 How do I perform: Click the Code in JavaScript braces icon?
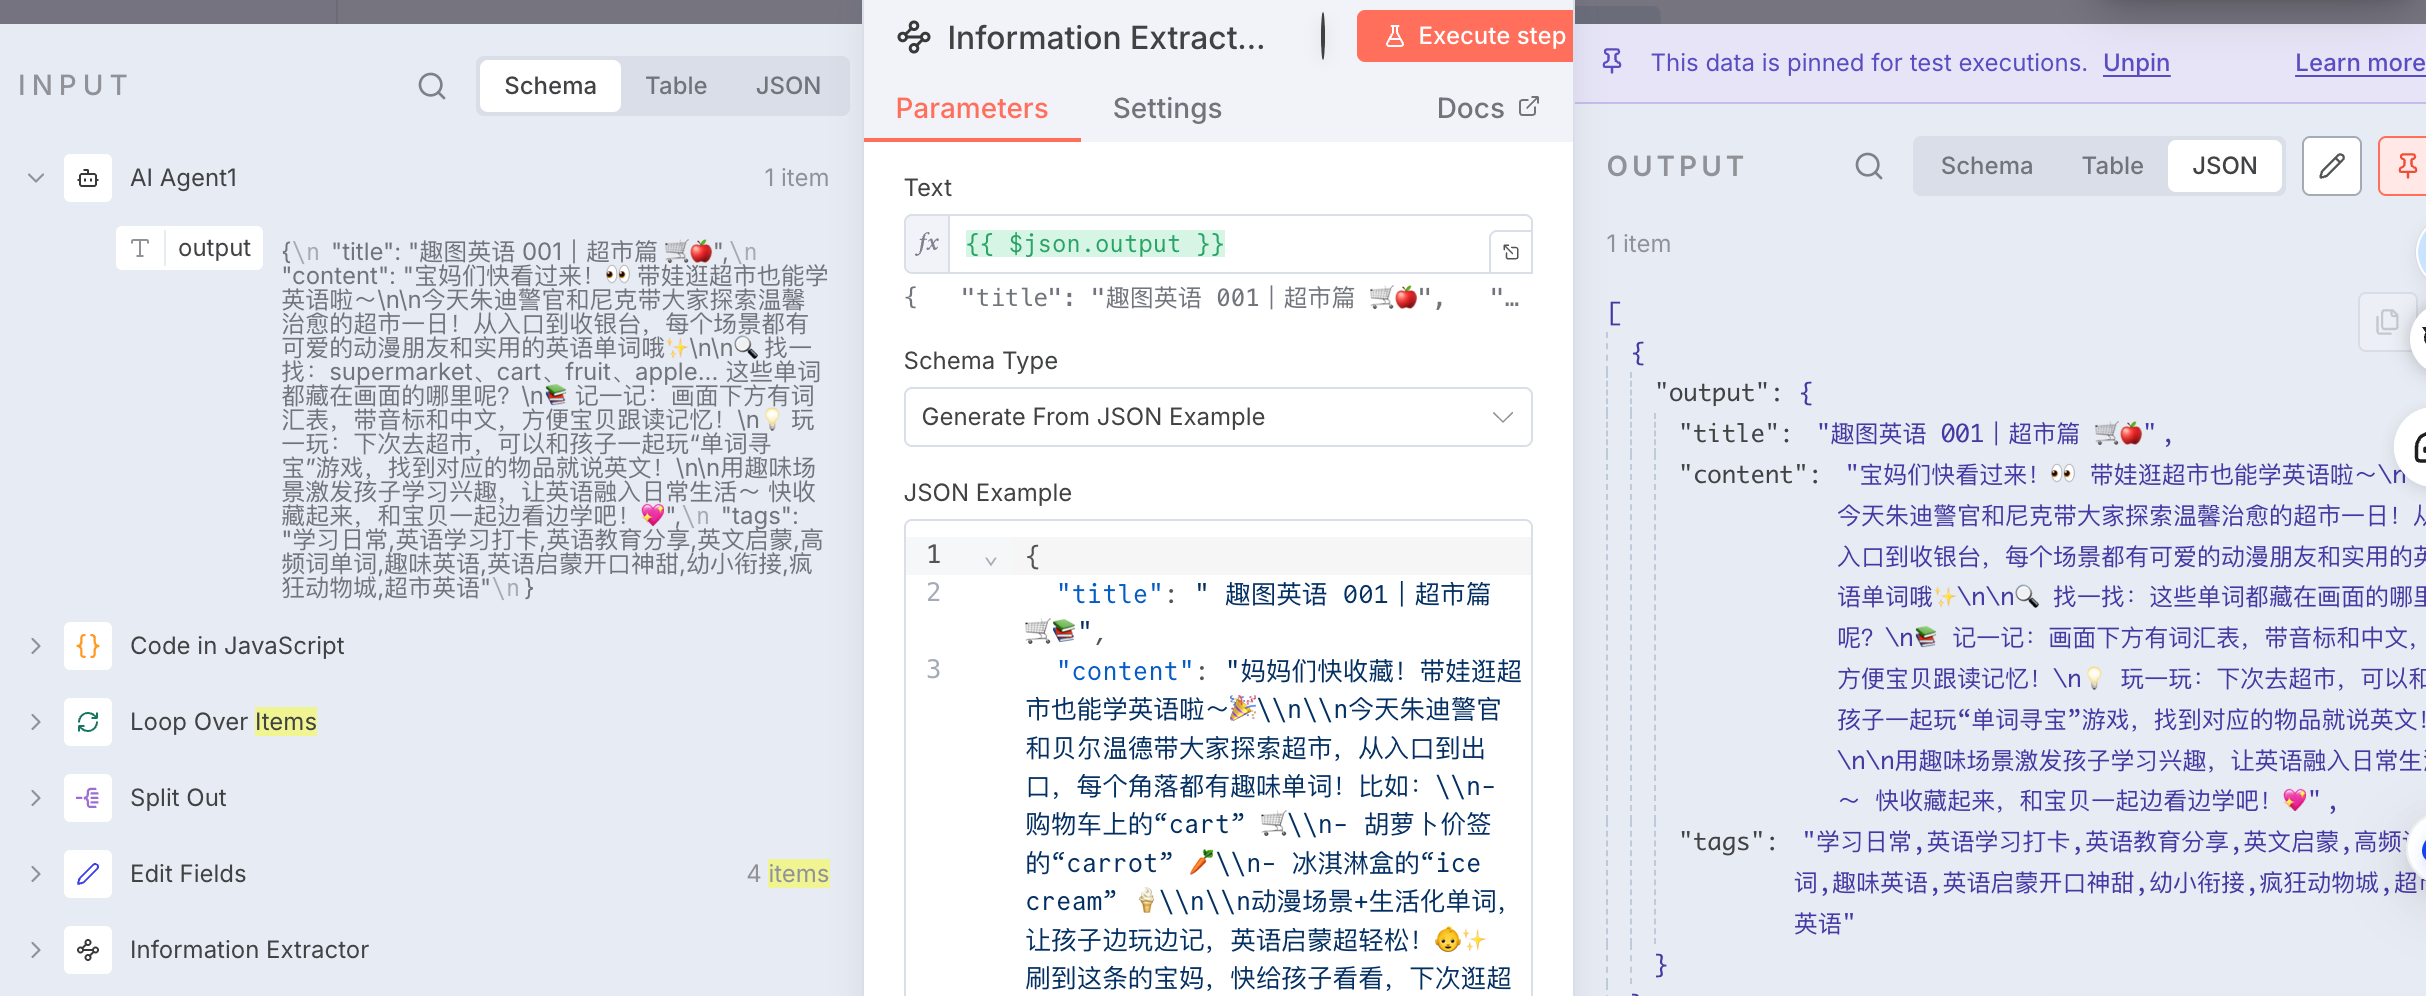coord(88,646)
